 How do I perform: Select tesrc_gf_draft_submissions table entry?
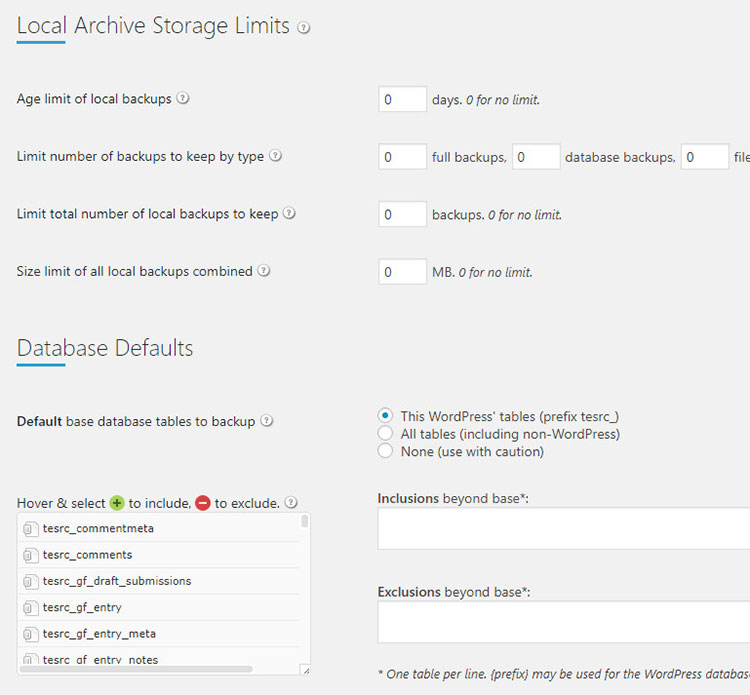point(117,581)
